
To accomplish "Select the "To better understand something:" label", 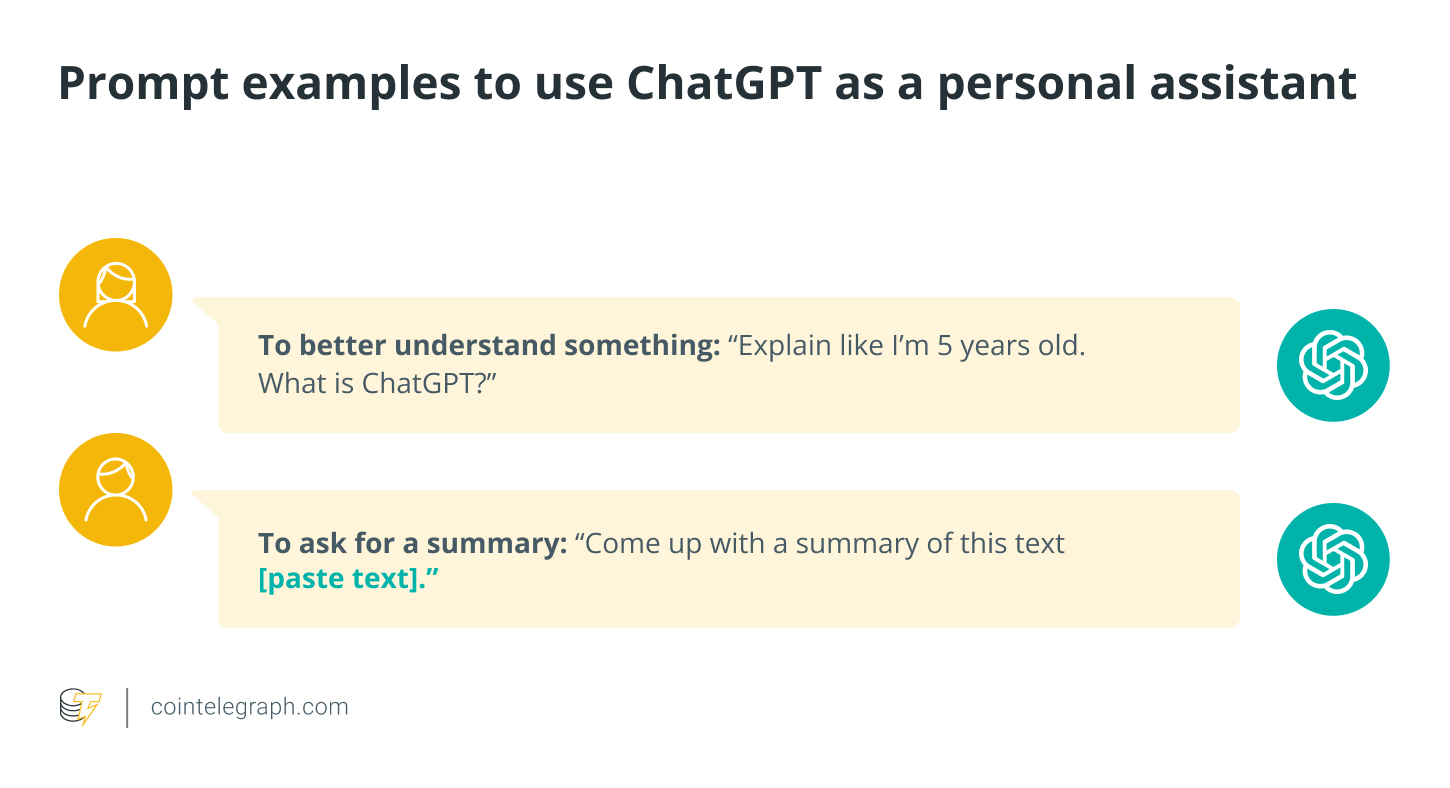I will 489,346.
